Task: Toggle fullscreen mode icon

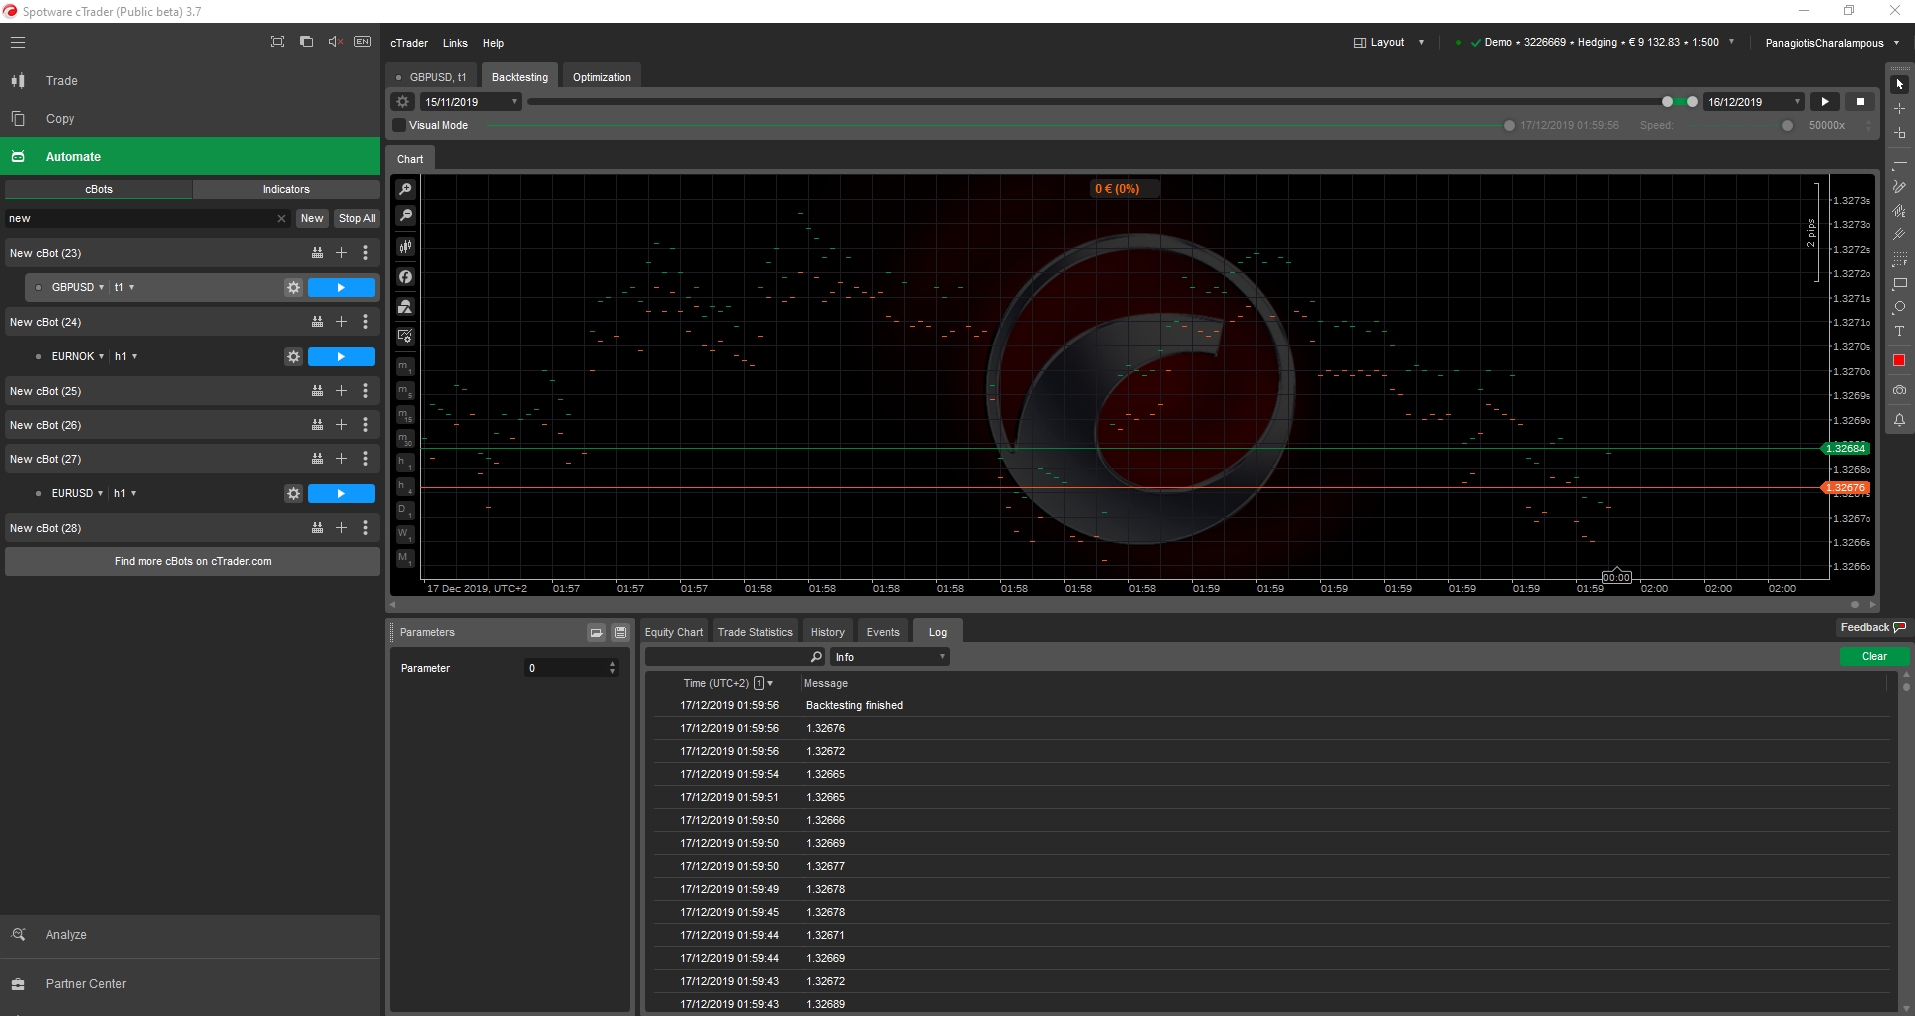Action: pos(277,42)
